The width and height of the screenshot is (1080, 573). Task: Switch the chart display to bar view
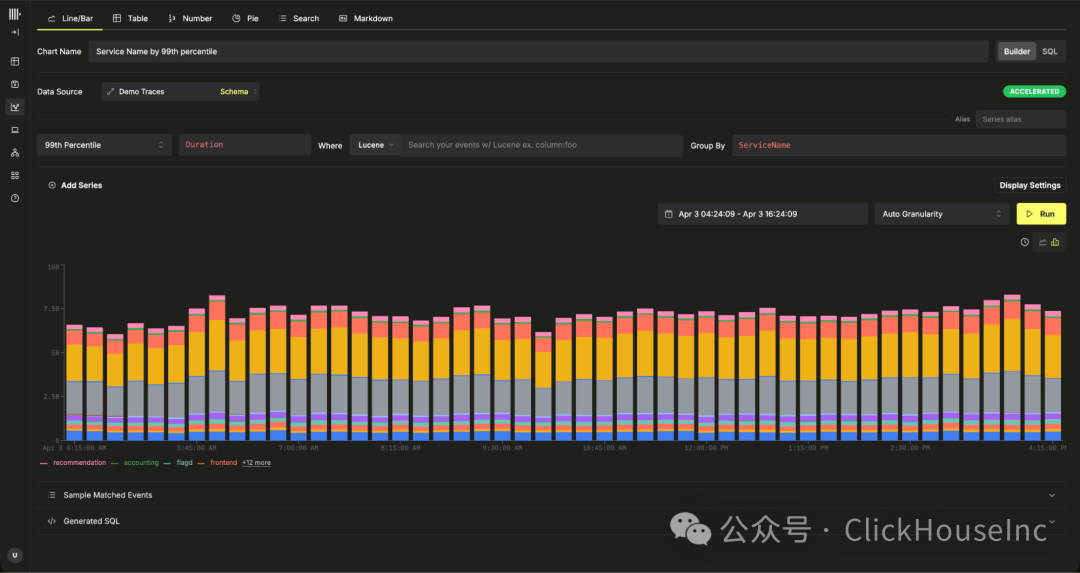point(1055,242)
